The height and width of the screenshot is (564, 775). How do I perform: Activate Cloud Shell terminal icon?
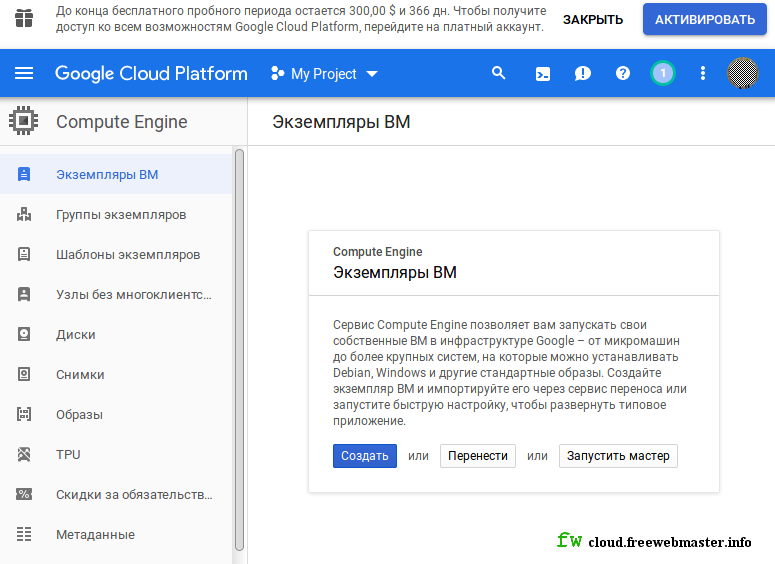543,74
